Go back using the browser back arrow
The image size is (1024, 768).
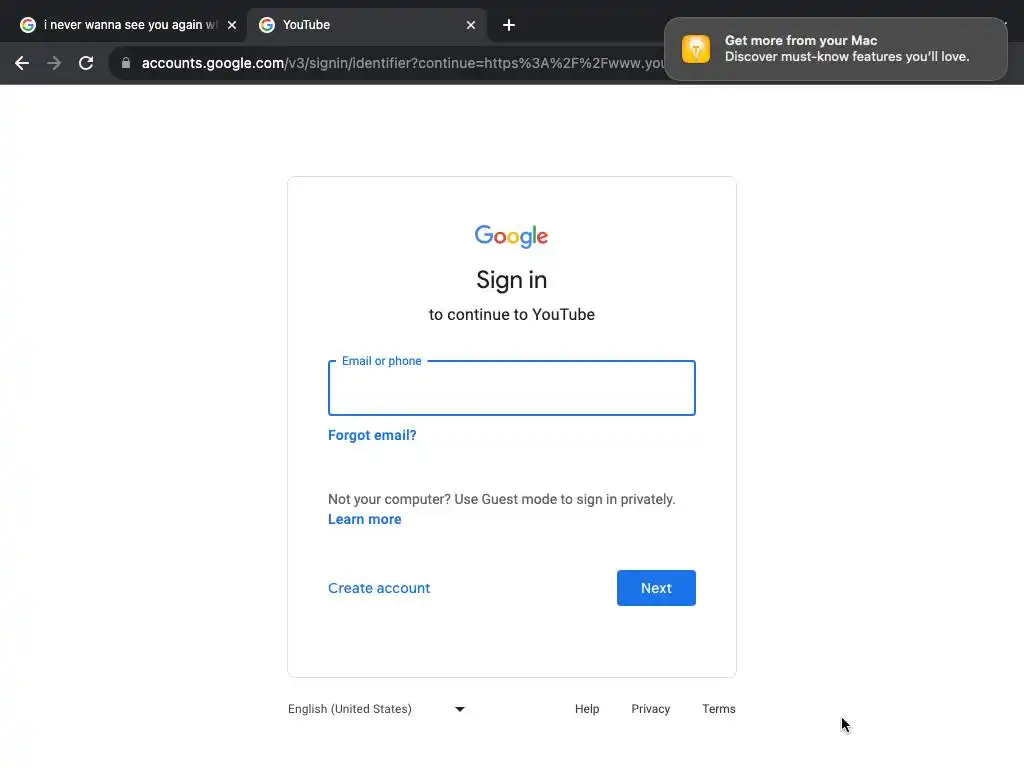22,63
